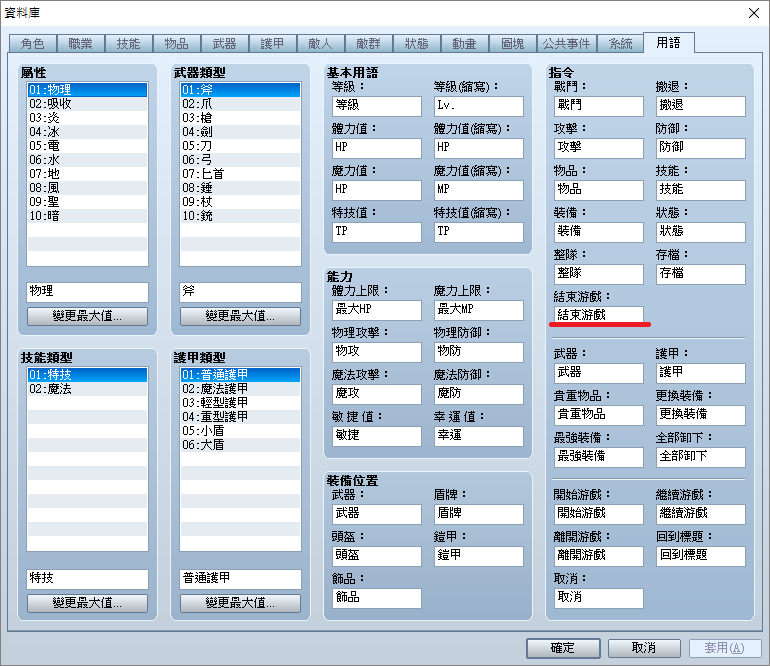Image resolution: width=770 pixels, height=666 pixels.
Task: Open the 動畫 tab
Action: [465, 44]
